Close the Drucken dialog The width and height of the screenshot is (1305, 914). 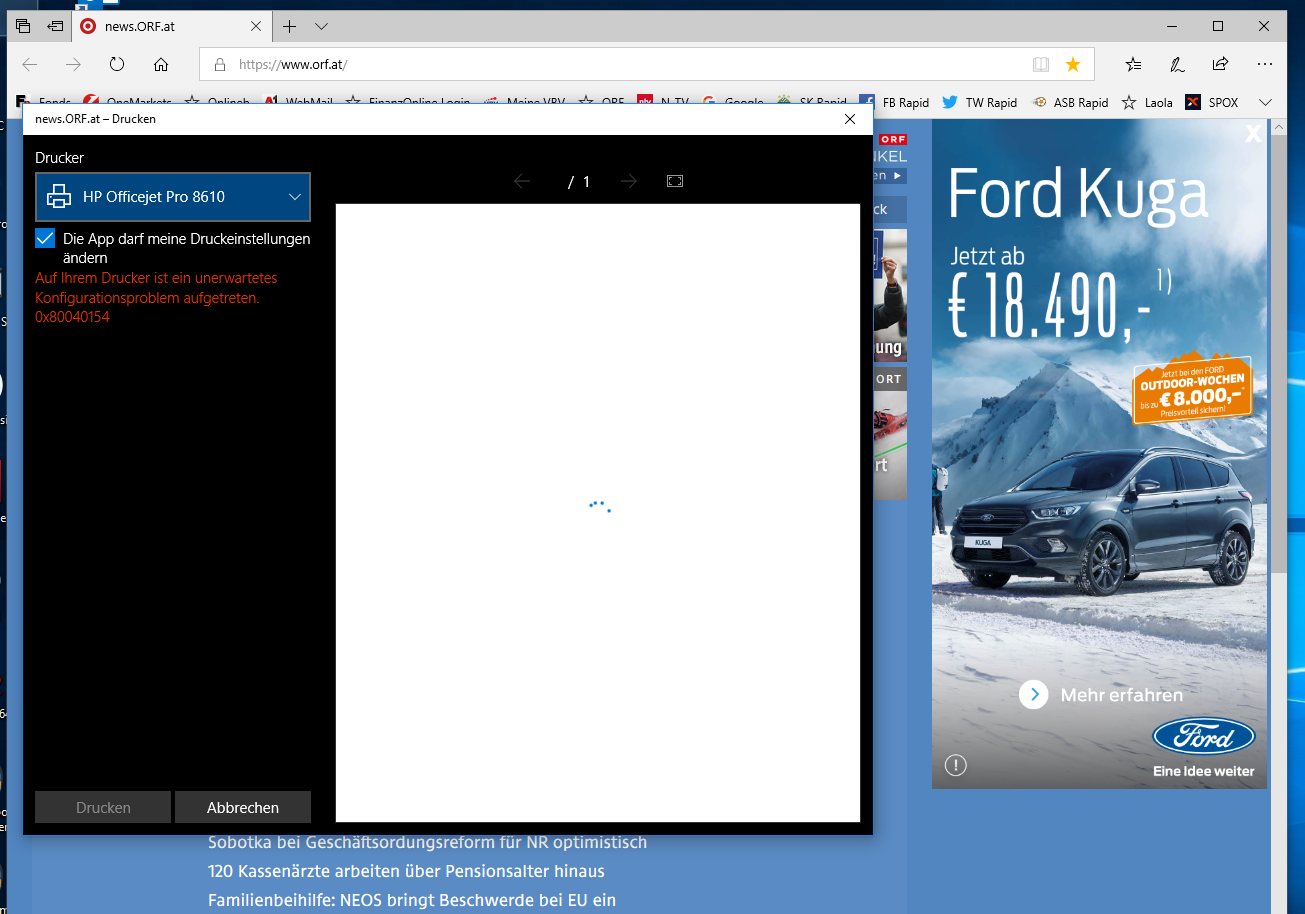coord(850,119)
